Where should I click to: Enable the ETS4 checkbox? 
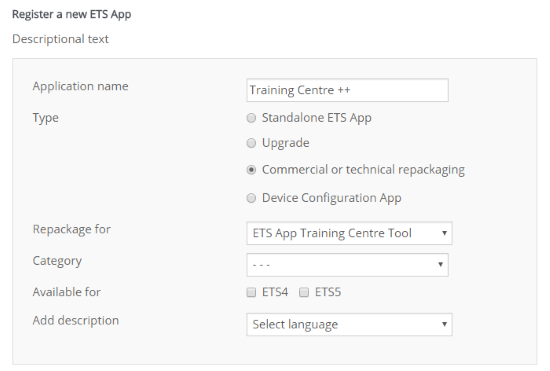tap(251, 292)
